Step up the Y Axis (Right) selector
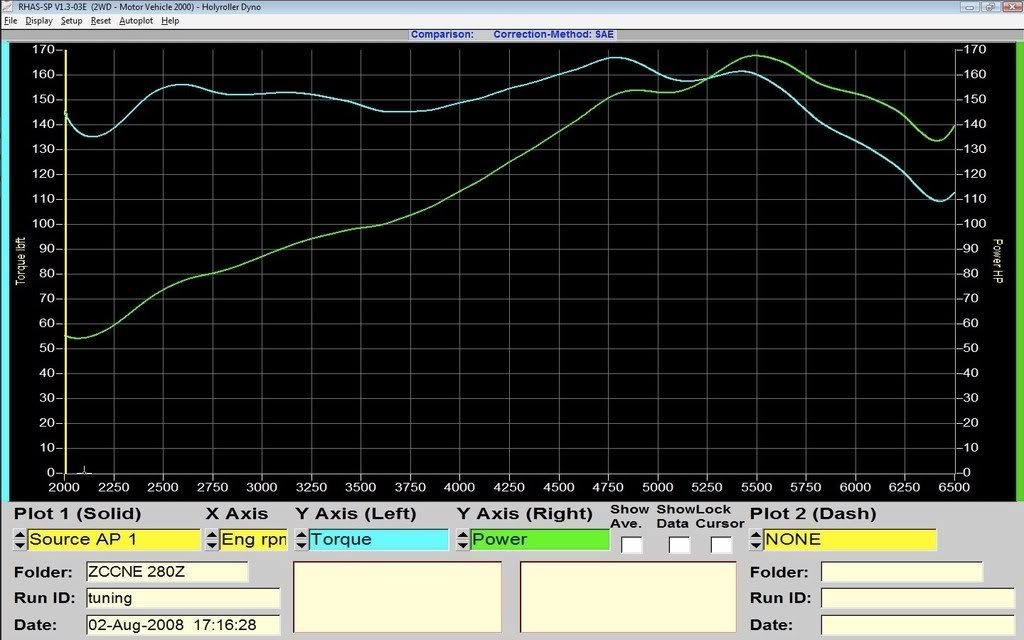This screenshot has width=1024, height=640. [463, 534]
